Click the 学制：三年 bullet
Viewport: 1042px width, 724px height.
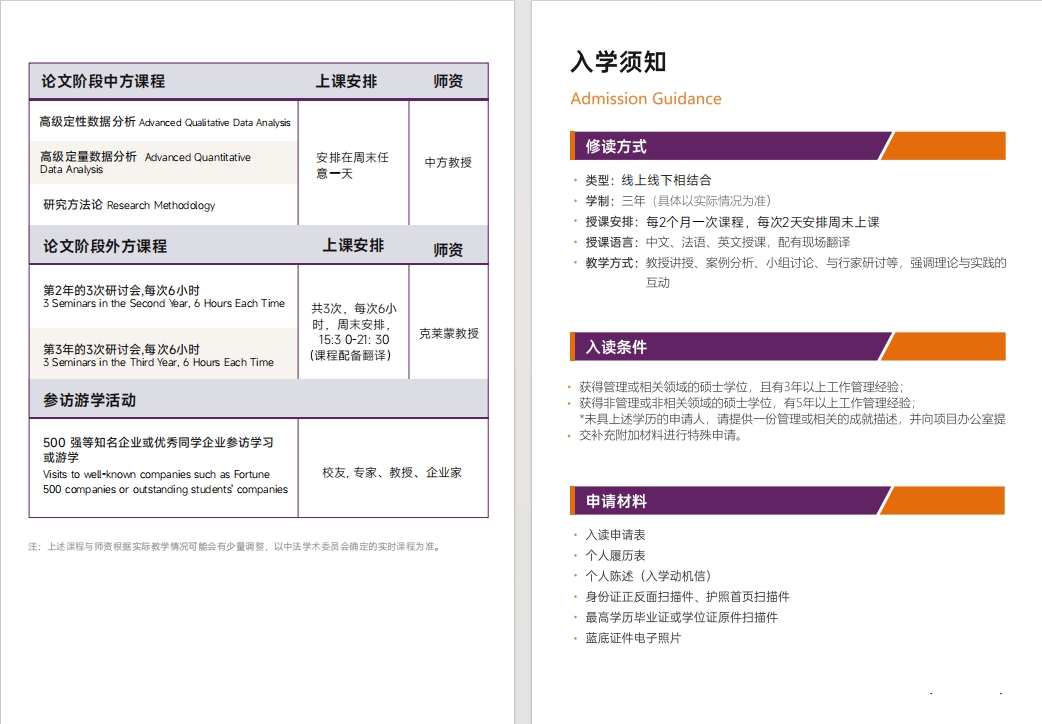(678, 201)
